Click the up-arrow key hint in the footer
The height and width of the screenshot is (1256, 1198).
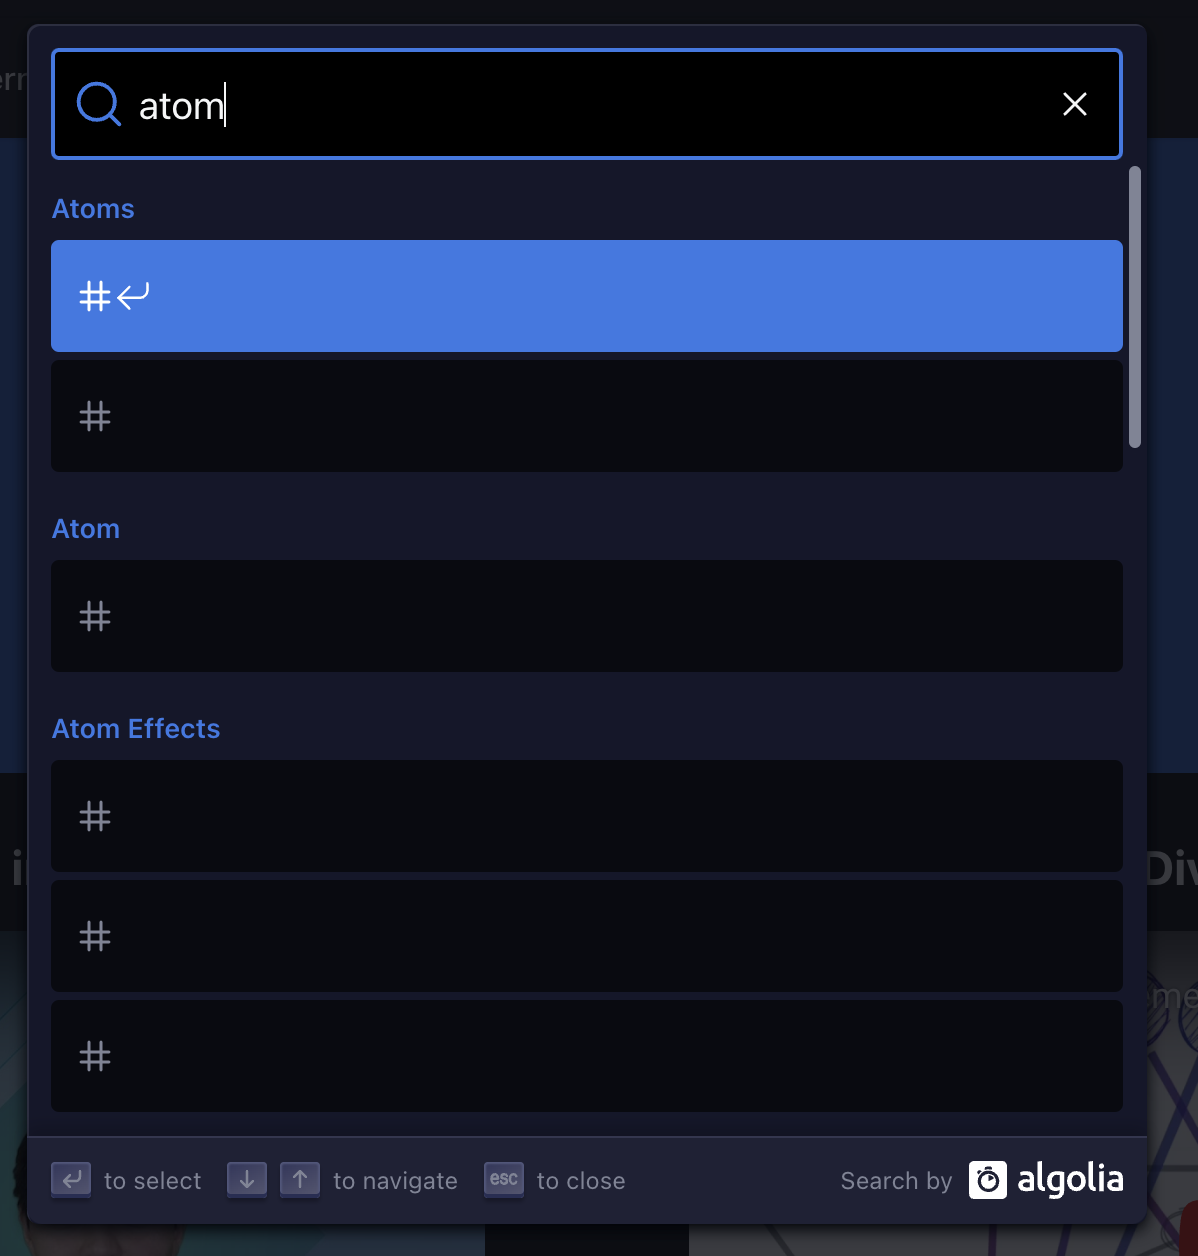(299, 1180)
